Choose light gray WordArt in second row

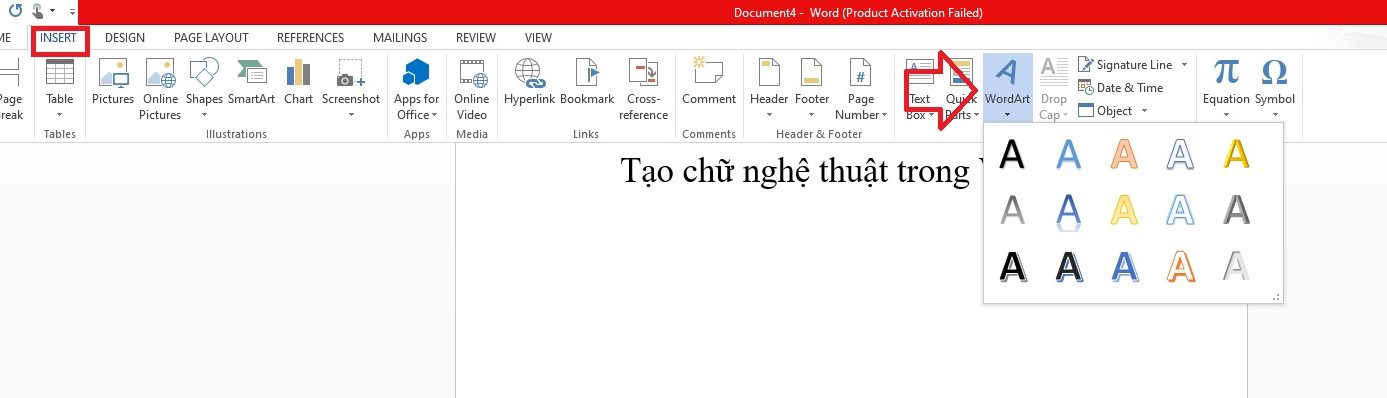pos(1013,209)
